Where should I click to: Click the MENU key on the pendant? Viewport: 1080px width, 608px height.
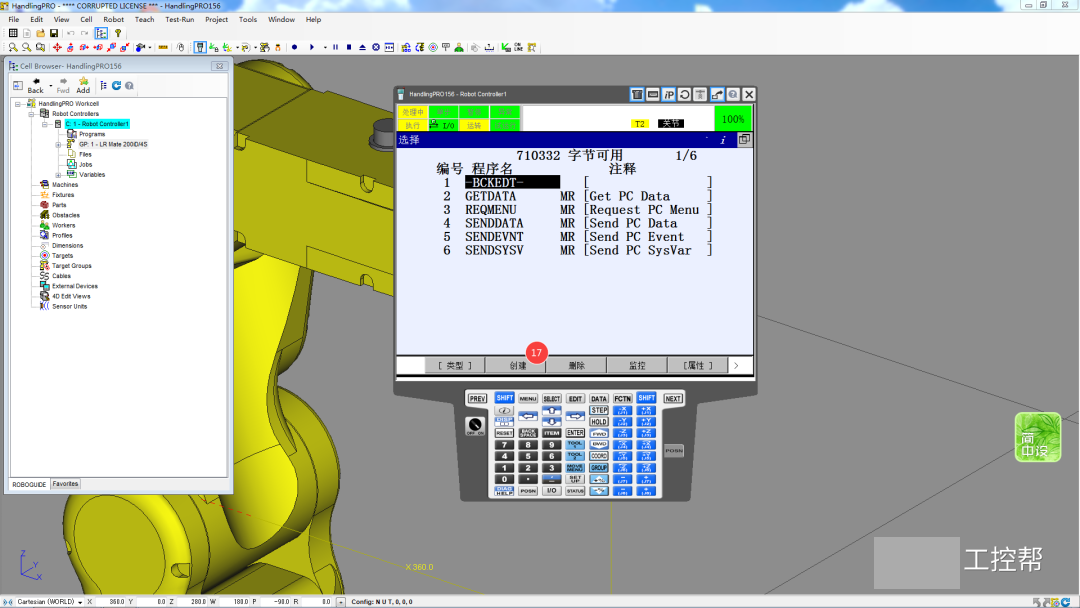pos(528,399)
